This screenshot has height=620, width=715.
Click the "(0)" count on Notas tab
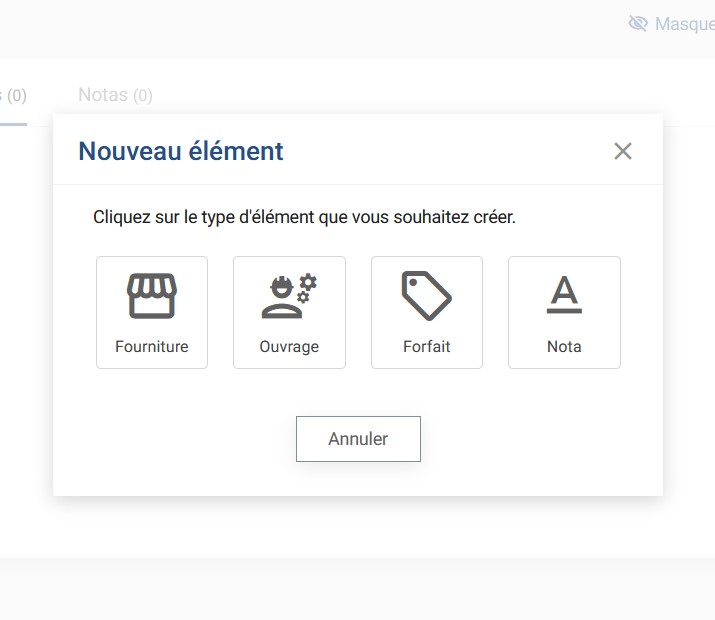(x=143, y=96)
